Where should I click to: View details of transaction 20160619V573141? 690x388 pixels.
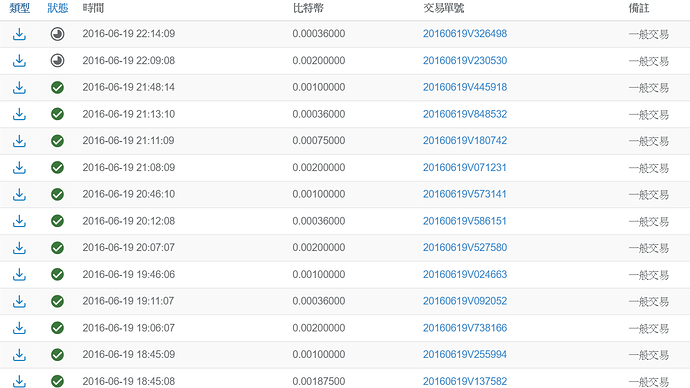(465, 194)
